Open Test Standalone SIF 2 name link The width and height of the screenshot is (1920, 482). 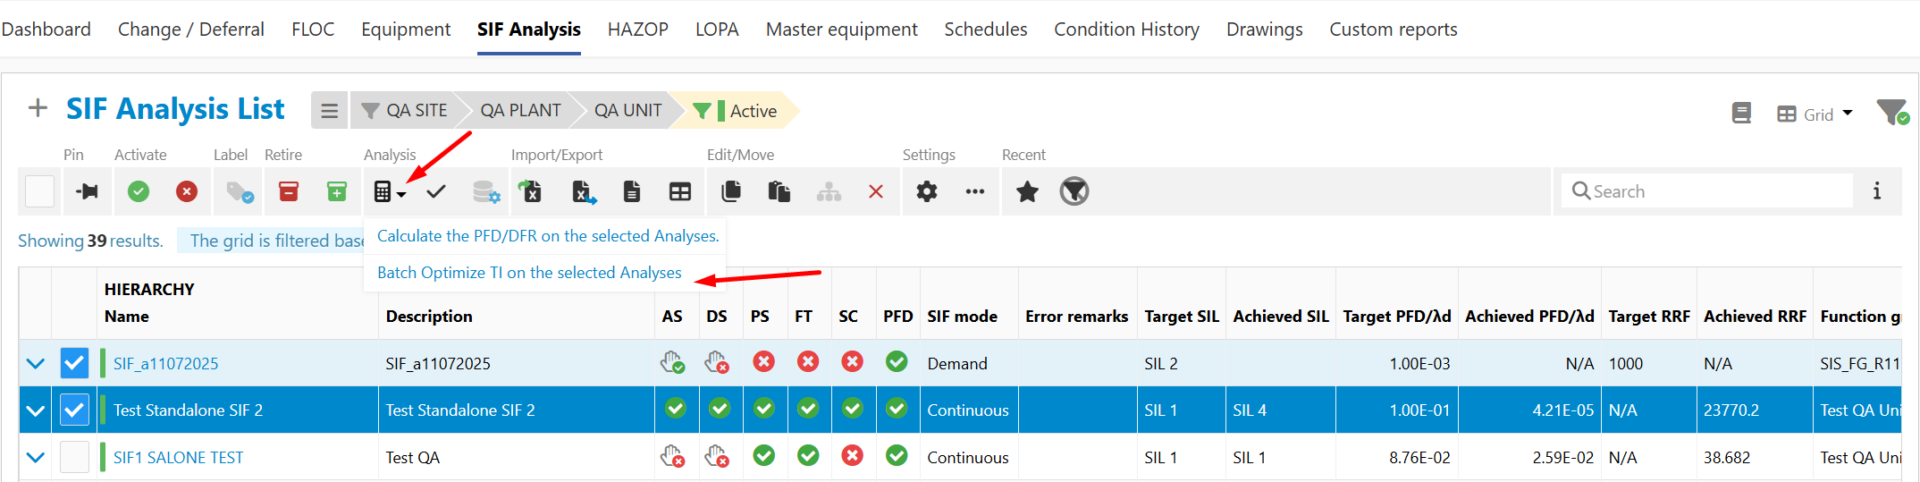[x=188, y=410]
